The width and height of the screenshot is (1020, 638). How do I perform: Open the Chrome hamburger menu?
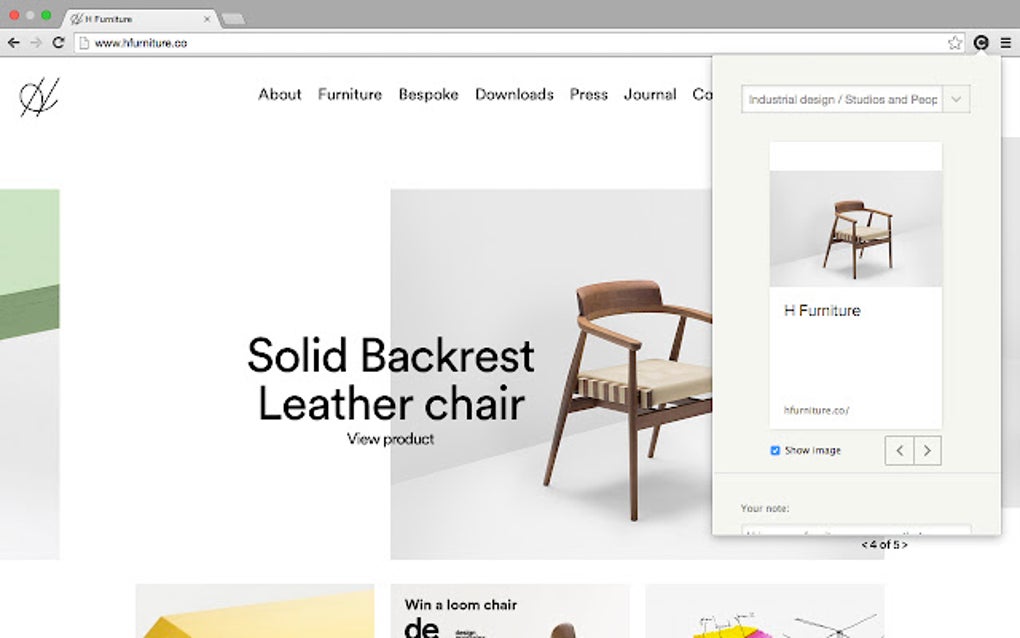1006,43
